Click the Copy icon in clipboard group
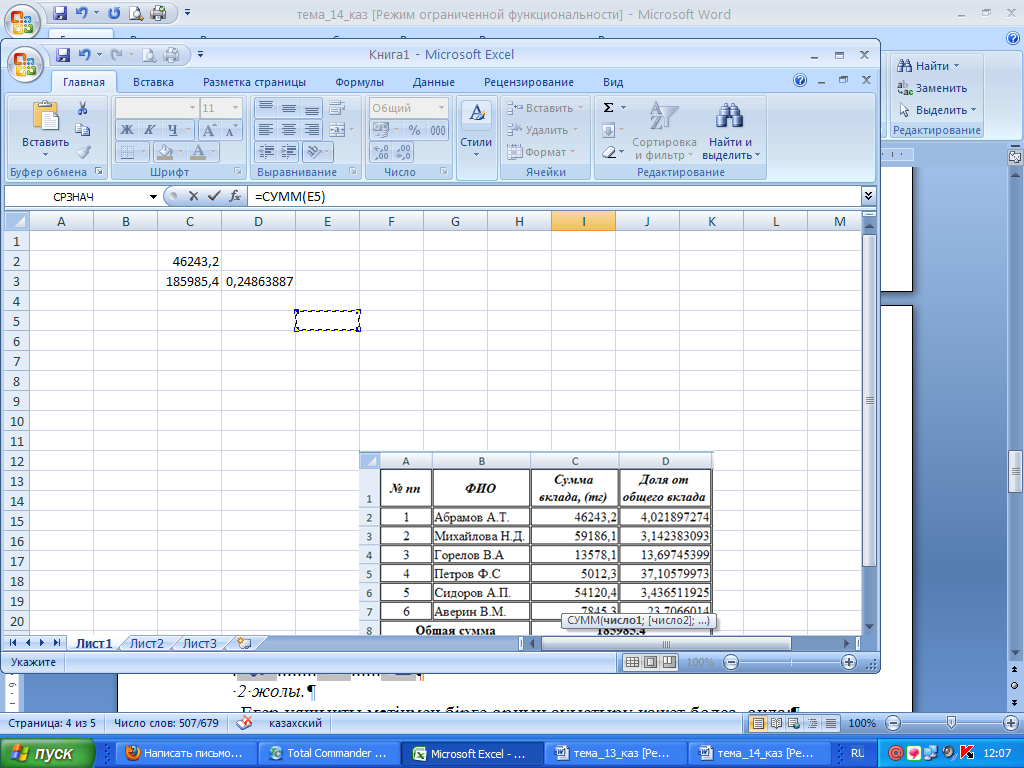The height and width of the screenshot is (768, 1024). pos(83,129)
